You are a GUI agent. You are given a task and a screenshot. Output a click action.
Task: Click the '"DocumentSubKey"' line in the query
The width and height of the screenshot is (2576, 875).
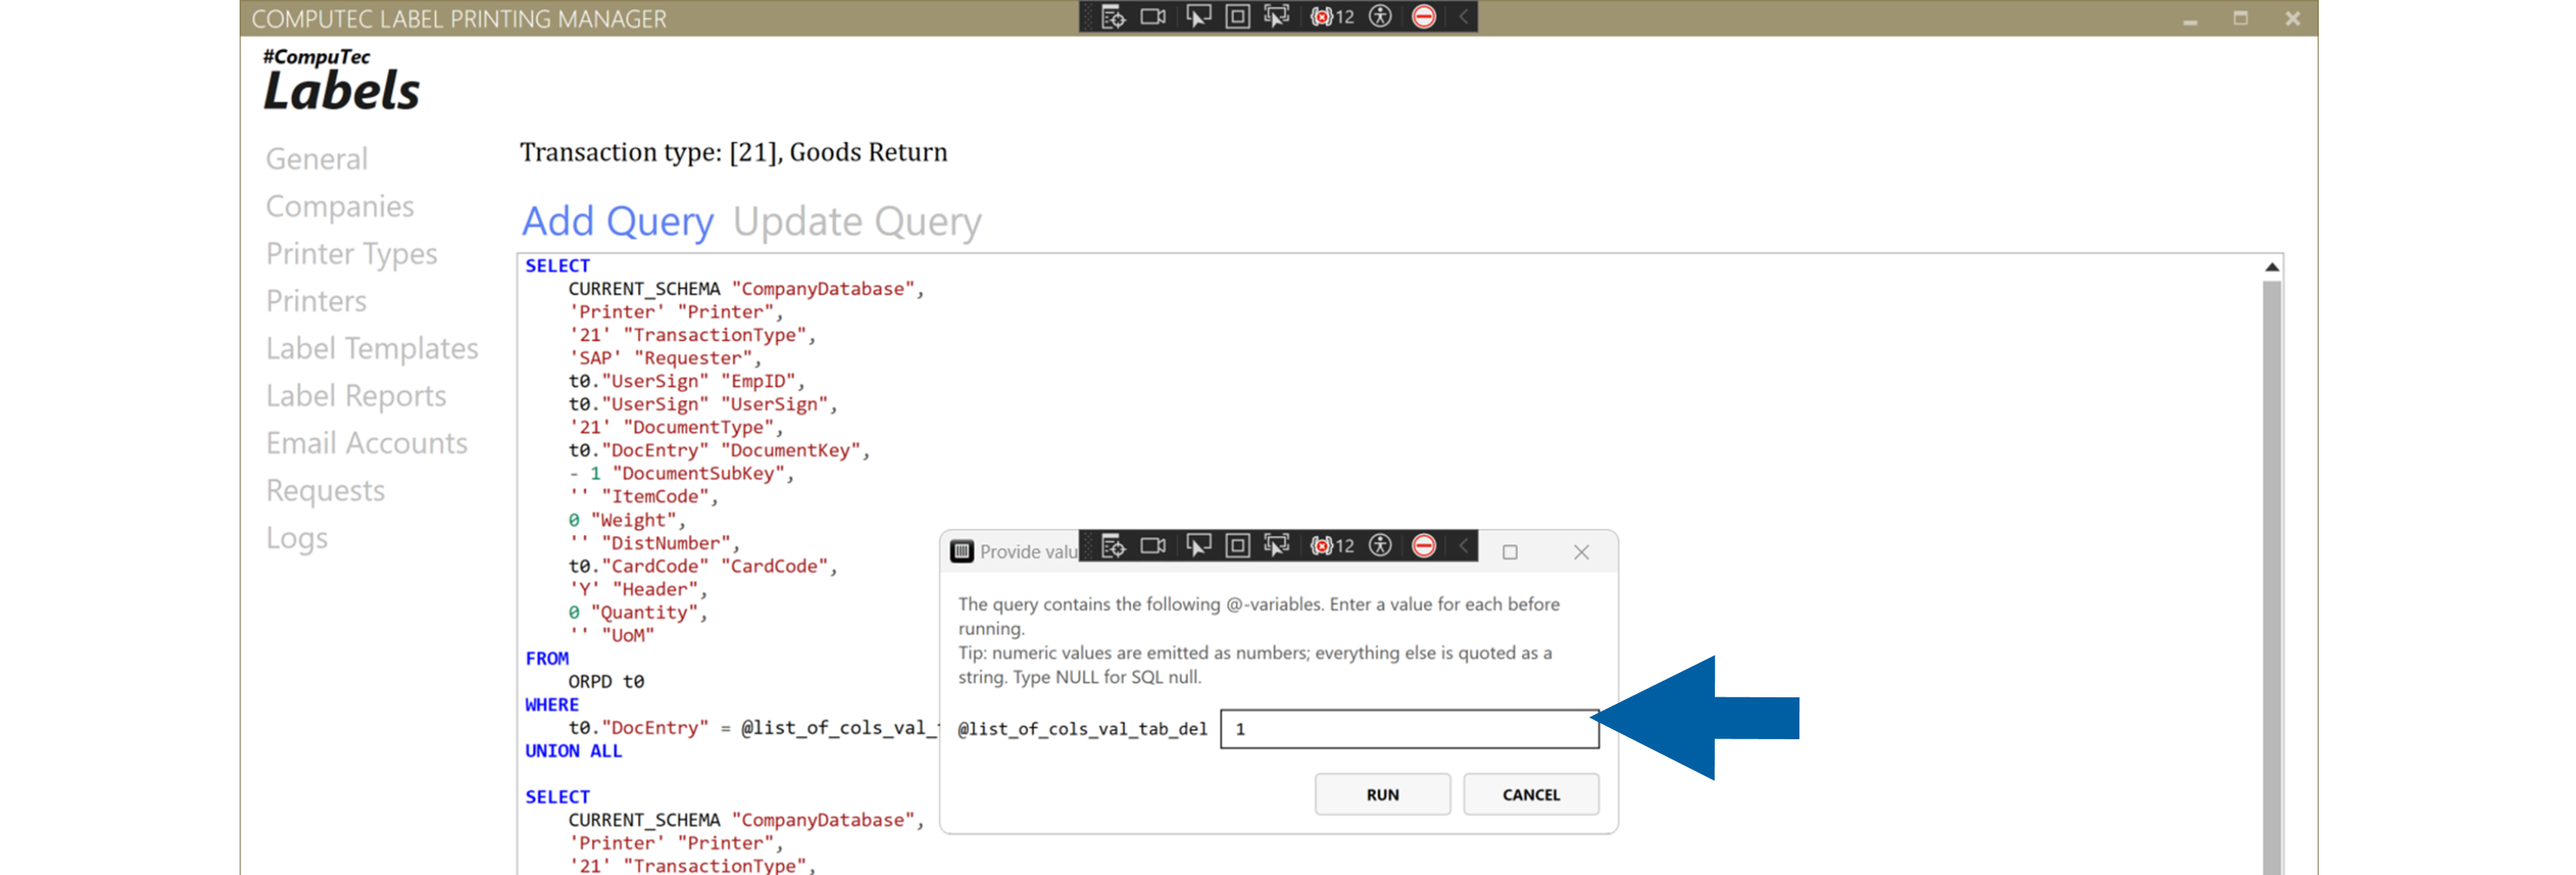(x=681, y=474)
